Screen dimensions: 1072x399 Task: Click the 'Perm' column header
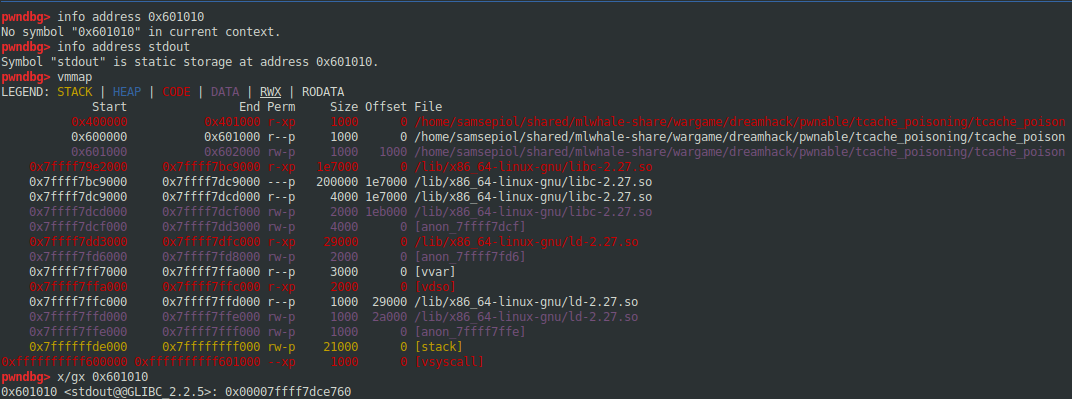click(281, 107)
